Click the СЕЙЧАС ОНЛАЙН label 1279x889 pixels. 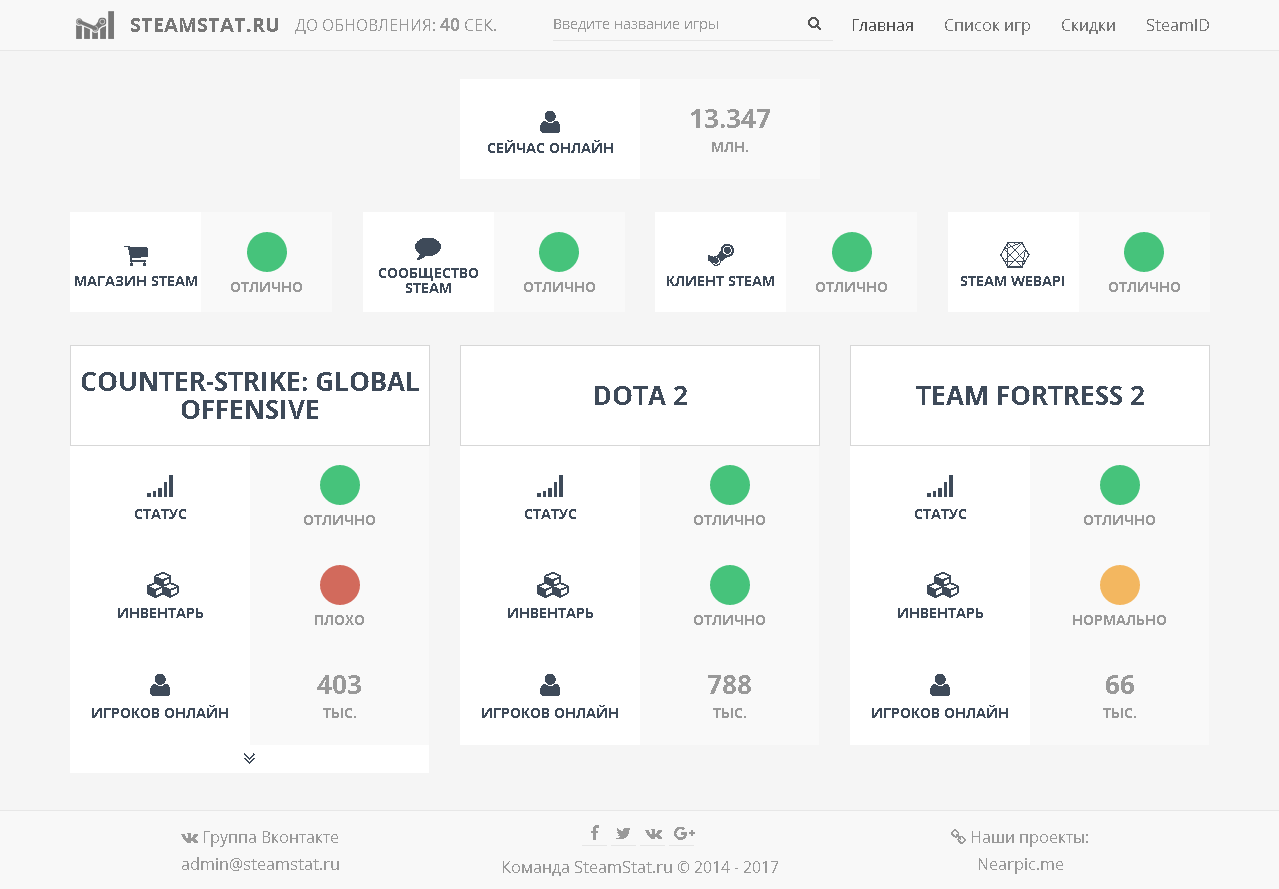550,148
